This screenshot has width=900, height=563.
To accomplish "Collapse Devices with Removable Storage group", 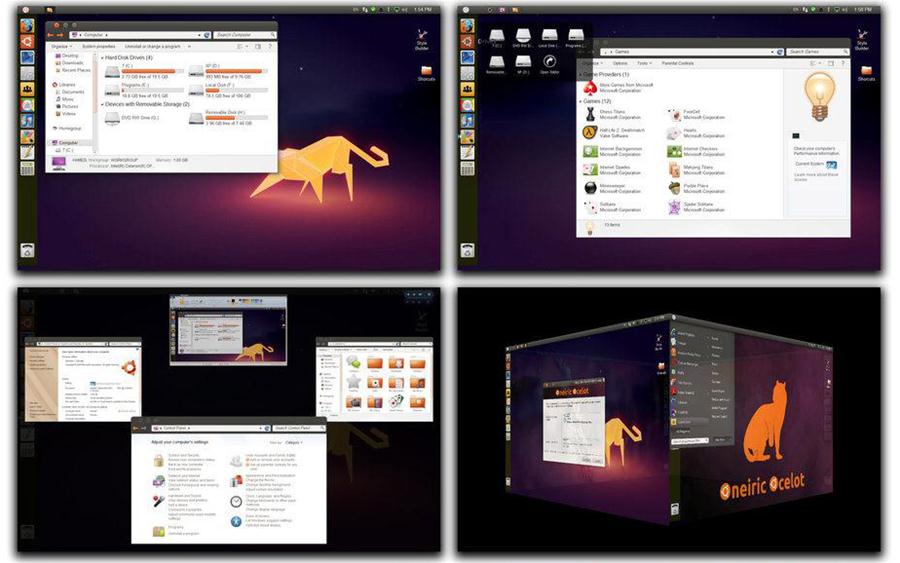I will click(102, 104).
